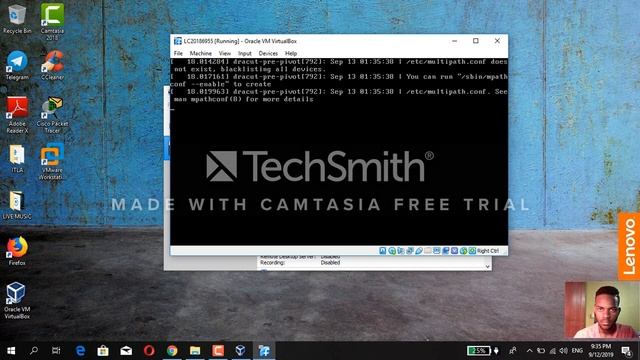Open the Action Center notifications
This screenshot has width=640, height=360.
626,351
